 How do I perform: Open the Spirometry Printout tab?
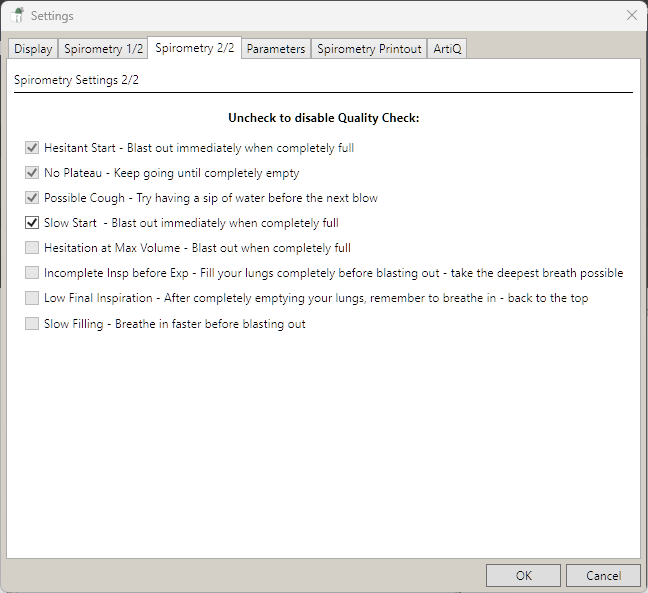[369, 49]
